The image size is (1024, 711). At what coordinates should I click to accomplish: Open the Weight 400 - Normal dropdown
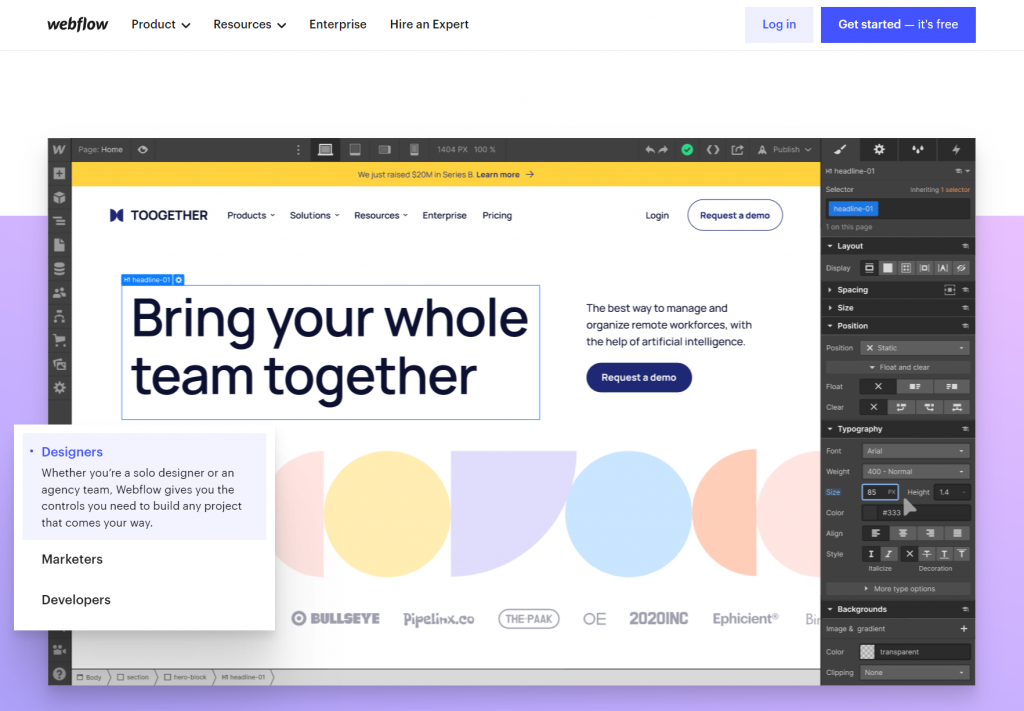click(916, 471)
